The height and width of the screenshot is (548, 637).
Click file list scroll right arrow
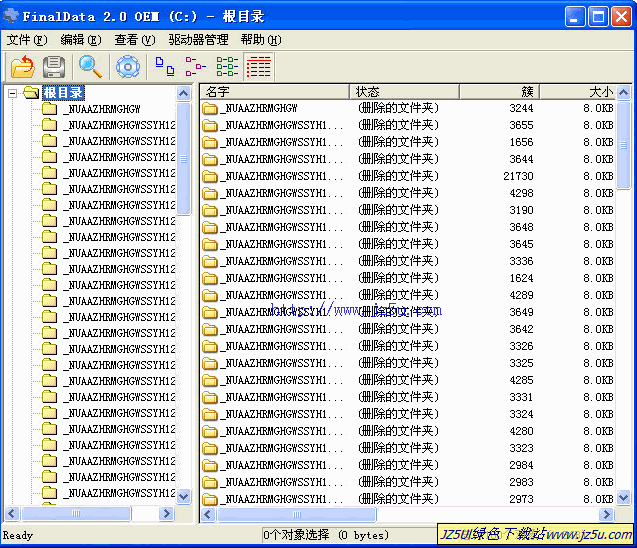(x=606, y=514)
